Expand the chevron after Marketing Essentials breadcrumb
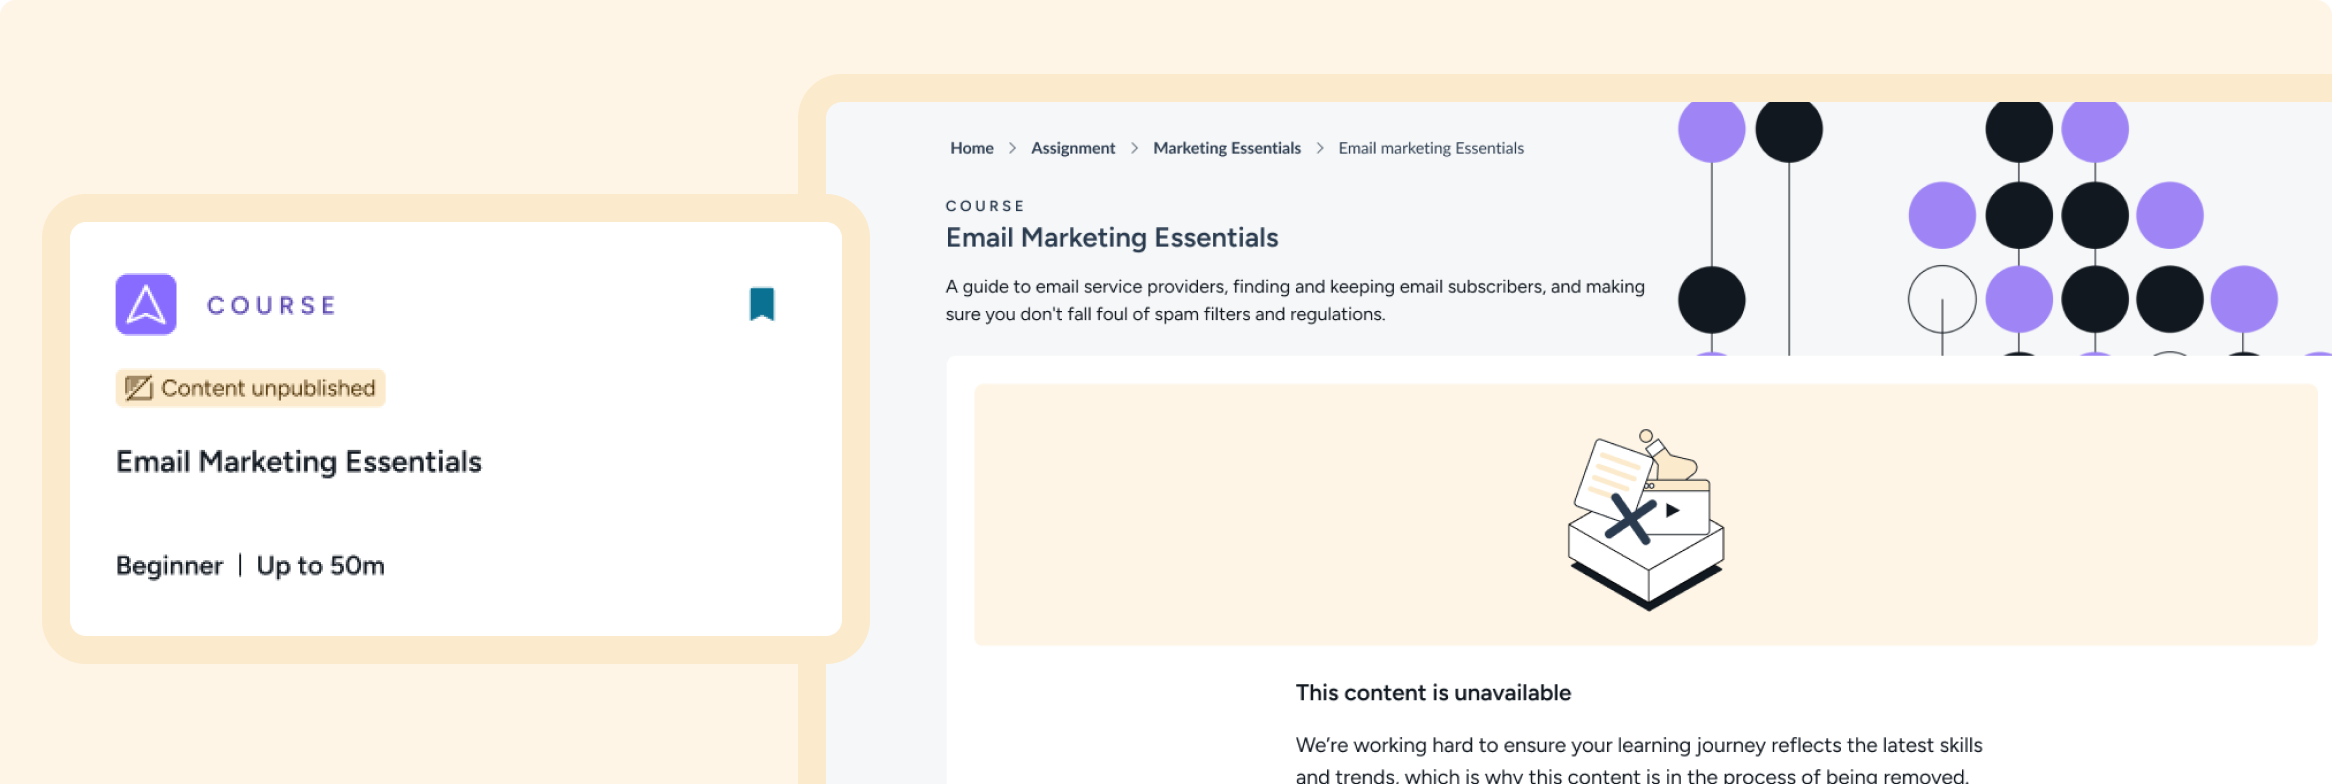 [x=1320, y=147]
